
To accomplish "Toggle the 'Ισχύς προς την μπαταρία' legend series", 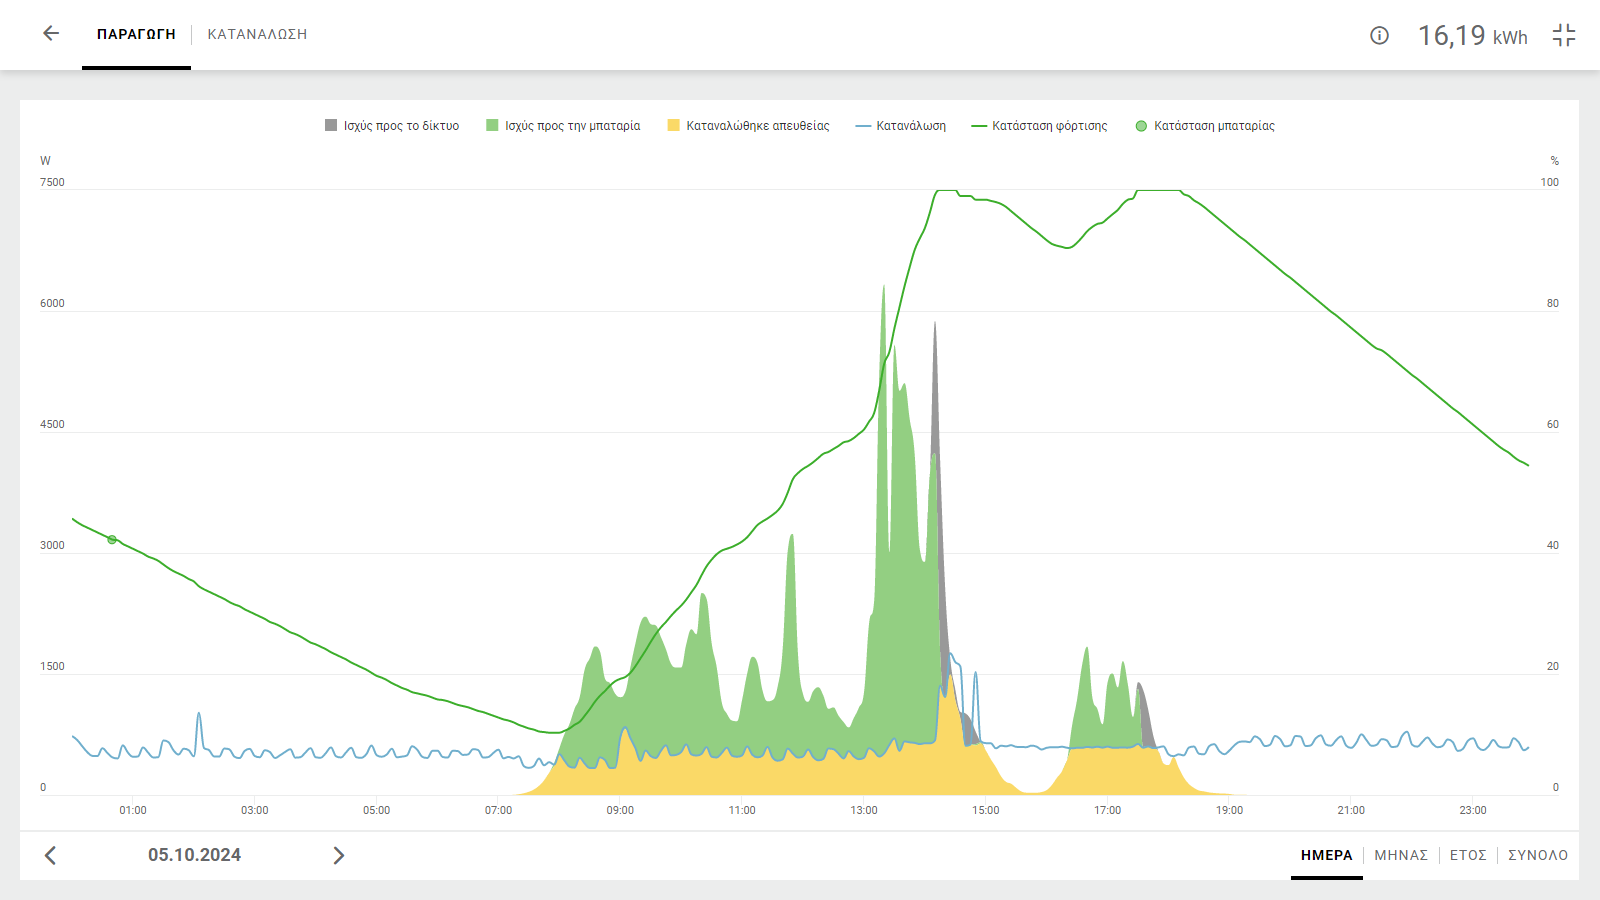I will pyautogui.click(x=563, y=126).
